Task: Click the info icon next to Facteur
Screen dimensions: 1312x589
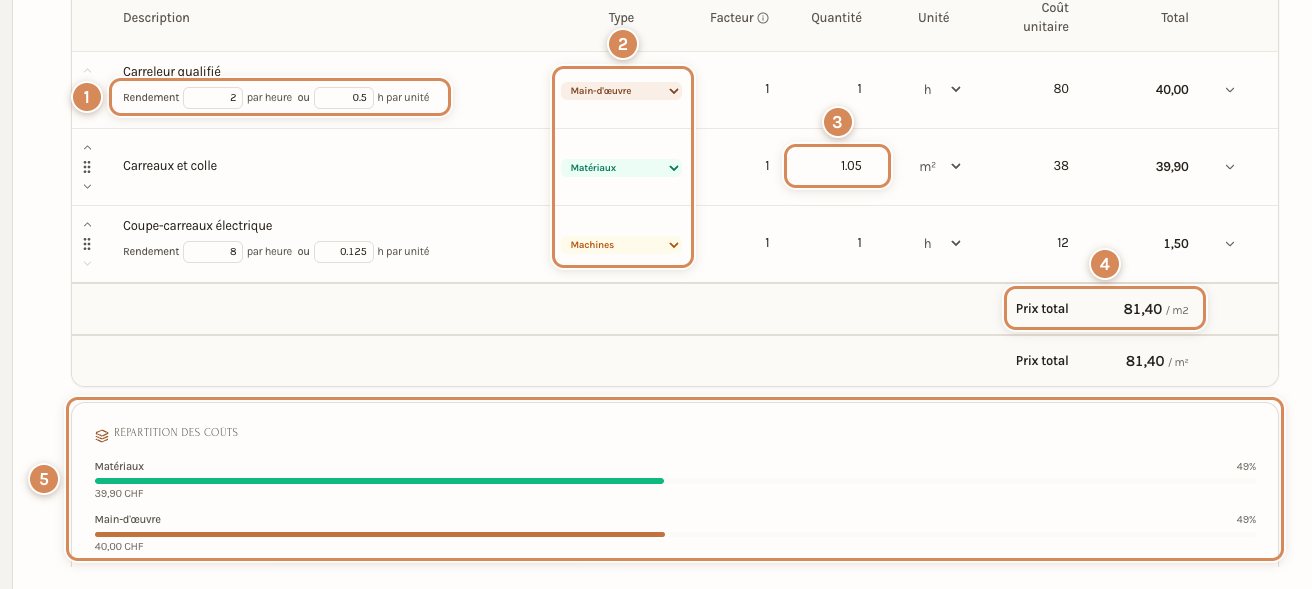Action: [763, 18]
